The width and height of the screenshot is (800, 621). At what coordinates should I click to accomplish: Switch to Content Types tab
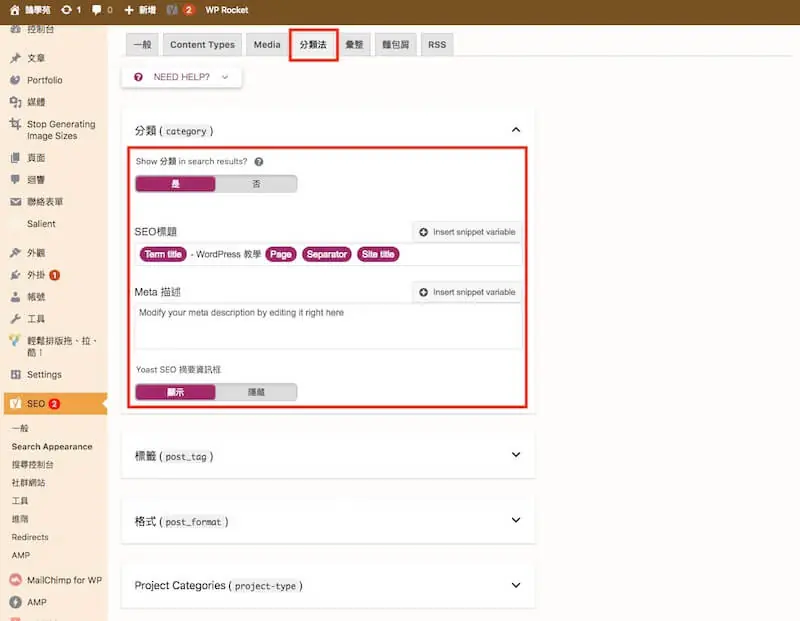(203, 44)
